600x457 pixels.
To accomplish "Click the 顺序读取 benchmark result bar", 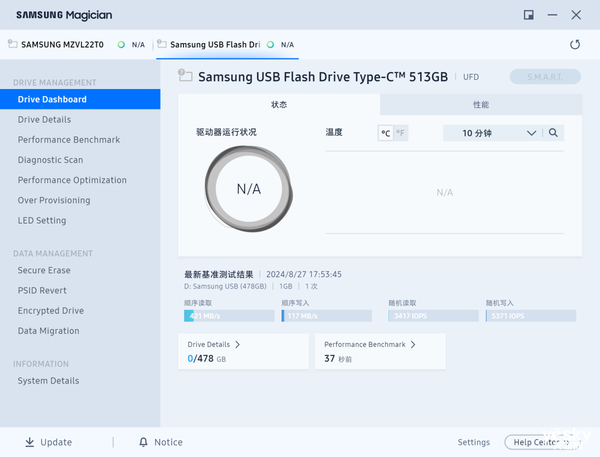I will tap(229, 316).
